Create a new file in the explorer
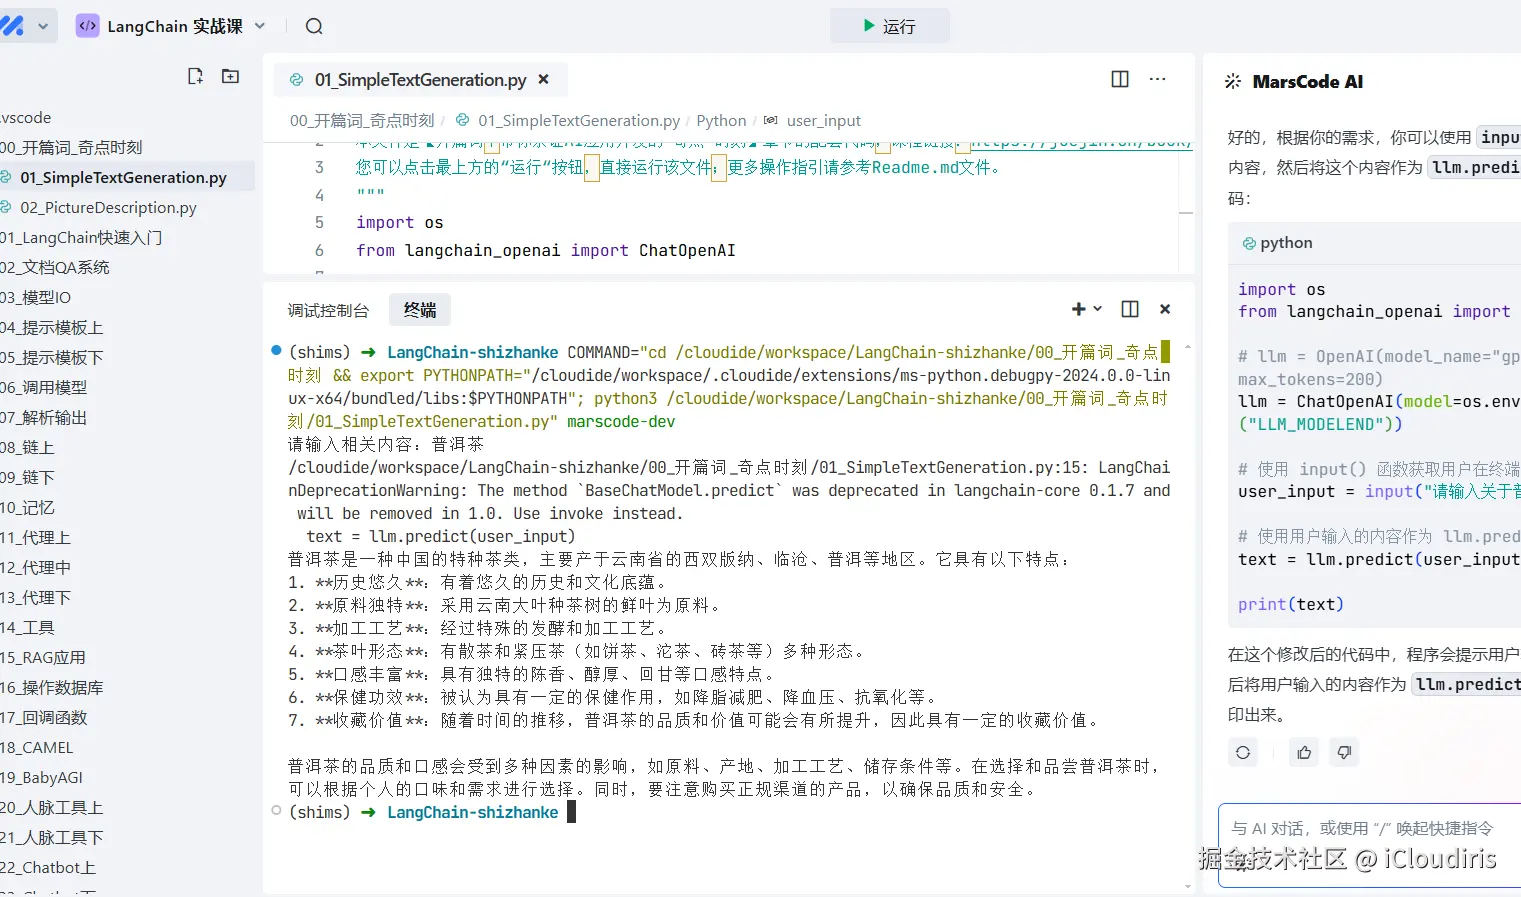Viewport: 1521px width, 897px height. coord(195,75)
